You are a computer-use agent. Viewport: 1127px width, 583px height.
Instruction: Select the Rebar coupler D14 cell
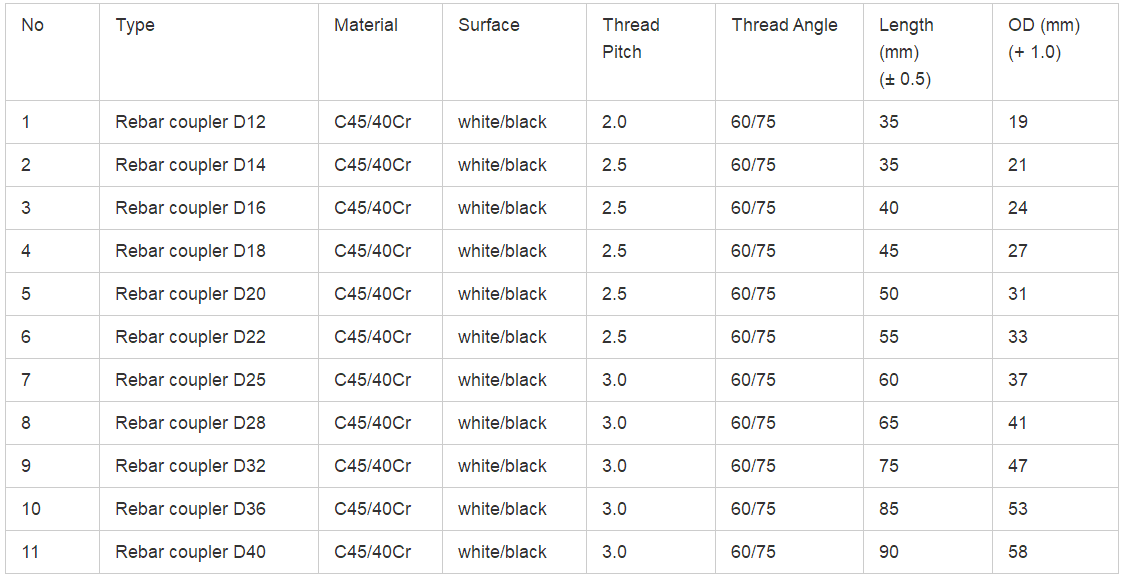pos(208,165)
